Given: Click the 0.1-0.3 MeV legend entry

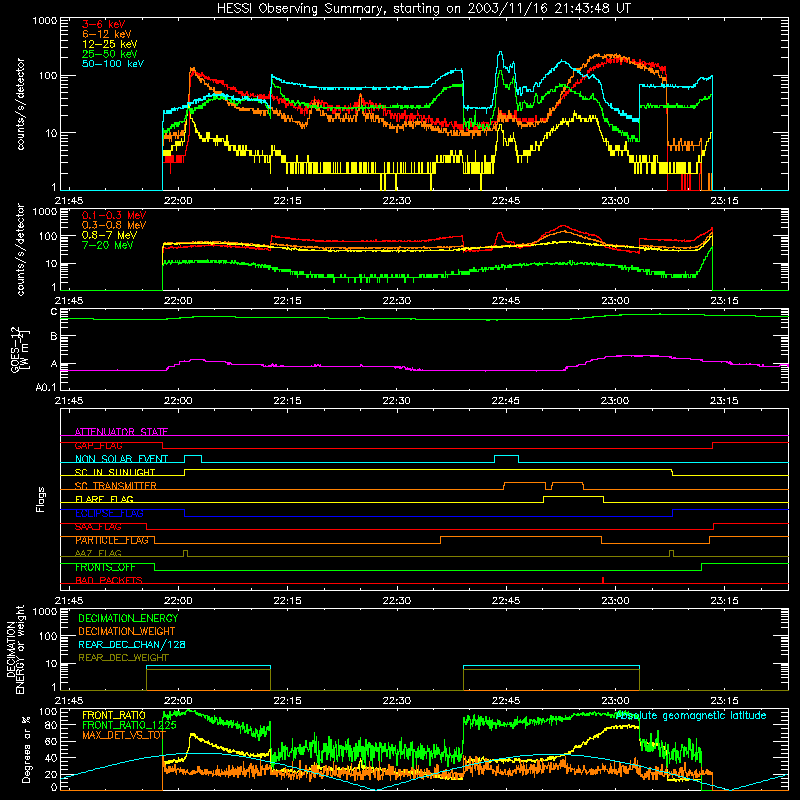Looking at the screenshot, I should (114, 215).
